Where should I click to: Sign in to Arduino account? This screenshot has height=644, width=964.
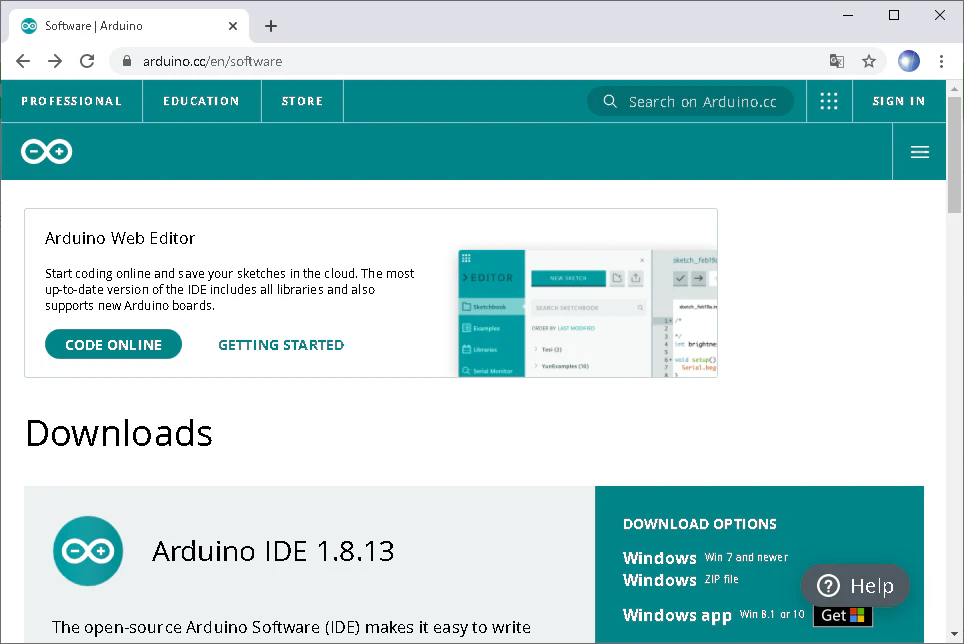899,101
